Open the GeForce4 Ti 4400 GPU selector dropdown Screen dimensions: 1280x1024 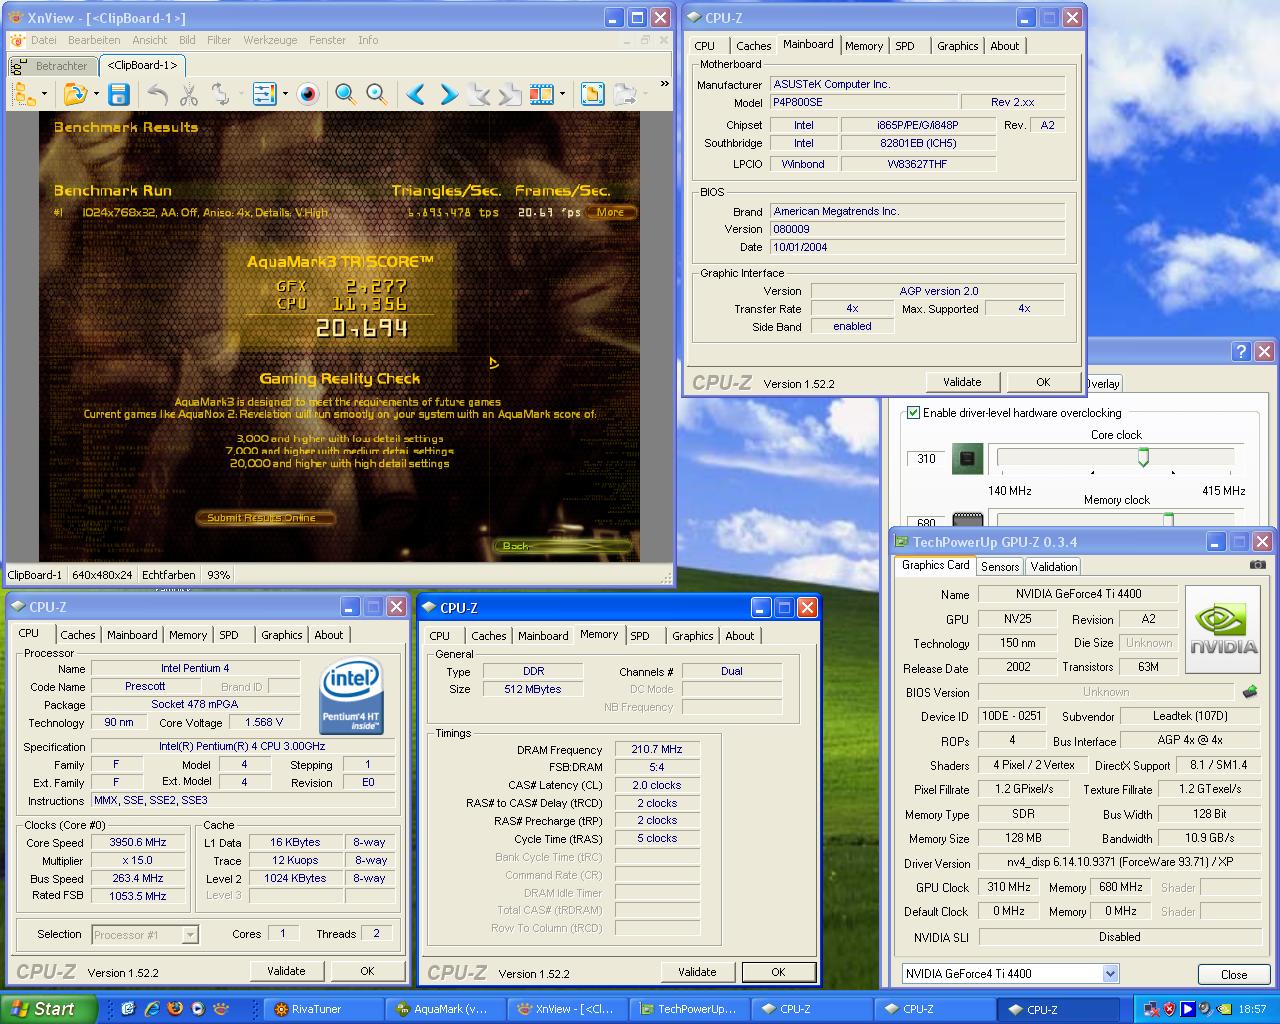(x=1110, y=974)
